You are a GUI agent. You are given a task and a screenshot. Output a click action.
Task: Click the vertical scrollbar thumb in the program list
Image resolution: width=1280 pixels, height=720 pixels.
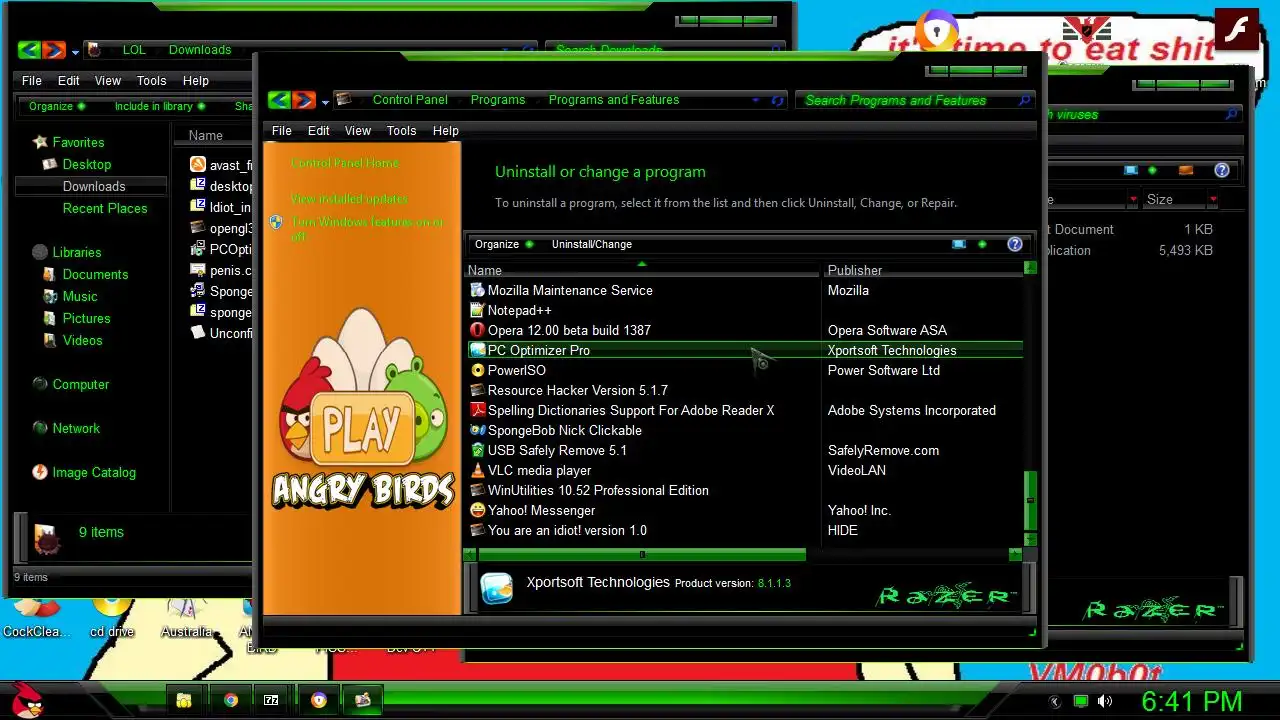(1030, 501)
